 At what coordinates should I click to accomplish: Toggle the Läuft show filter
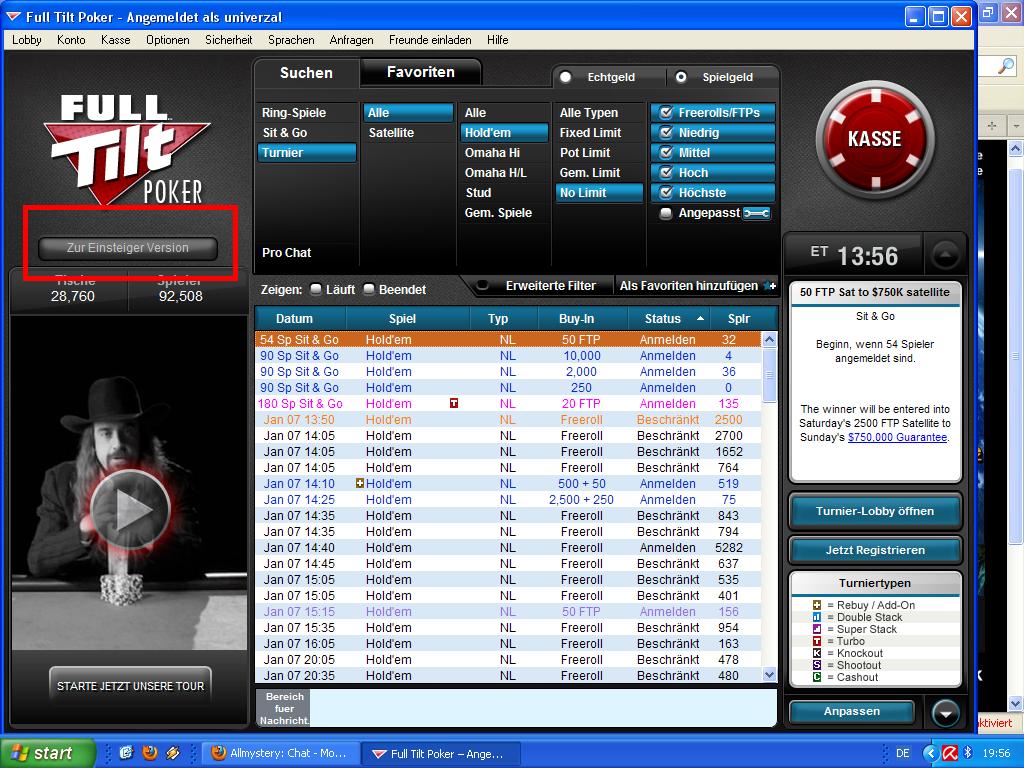(316, 289)
